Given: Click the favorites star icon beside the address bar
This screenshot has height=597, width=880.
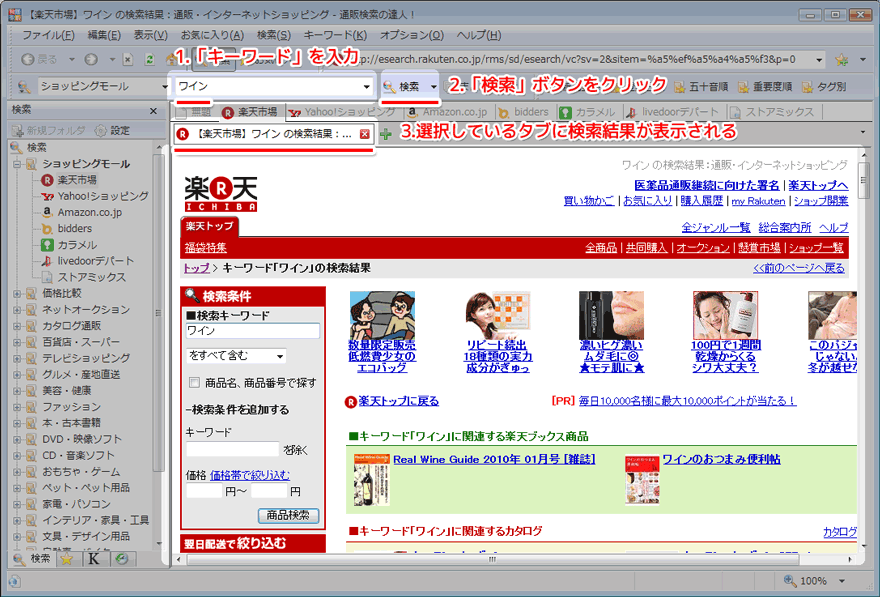Looking at the screenshot, I should coord(841,59).
